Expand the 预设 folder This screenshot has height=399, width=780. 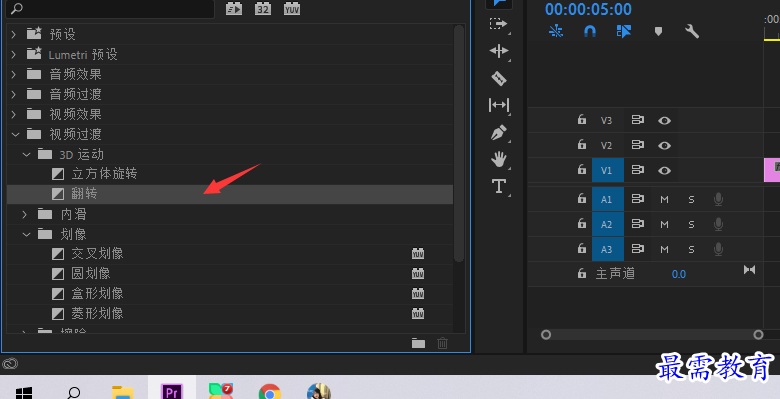pyautogui.click(x=13, y=34)
